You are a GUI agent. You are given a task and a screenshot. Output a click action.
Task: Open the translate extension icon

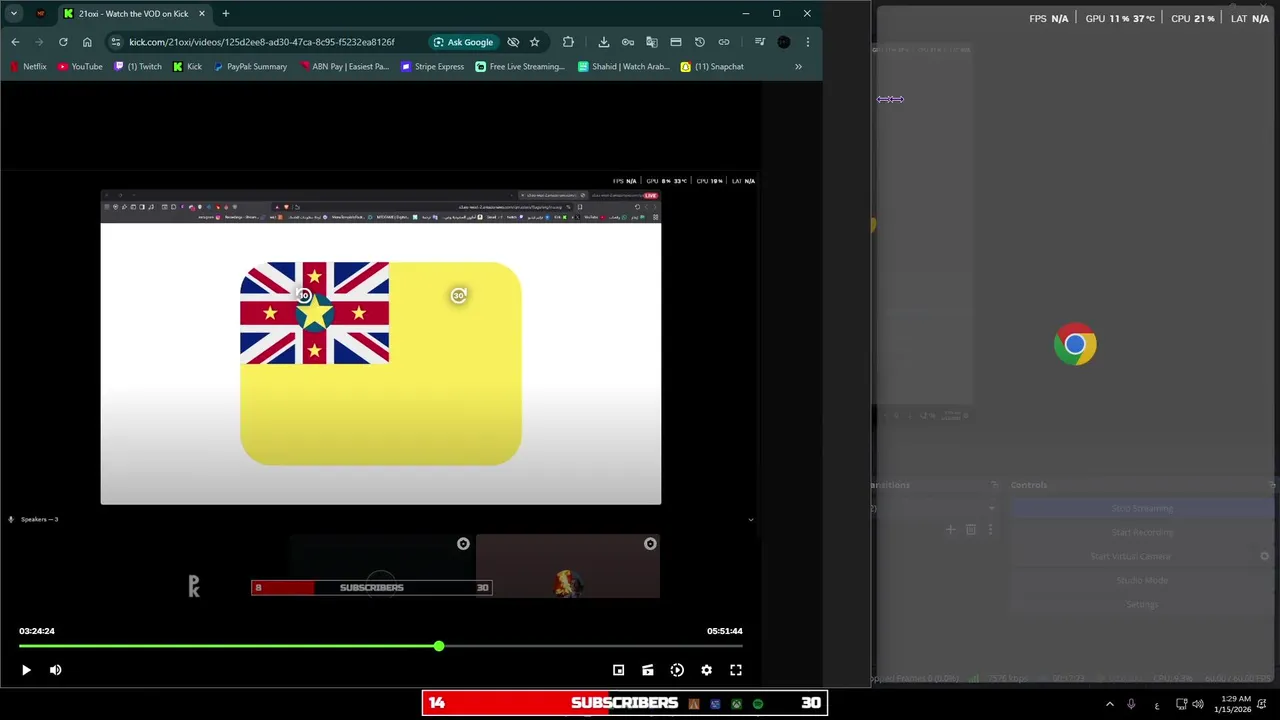click(x=652, y=42)
